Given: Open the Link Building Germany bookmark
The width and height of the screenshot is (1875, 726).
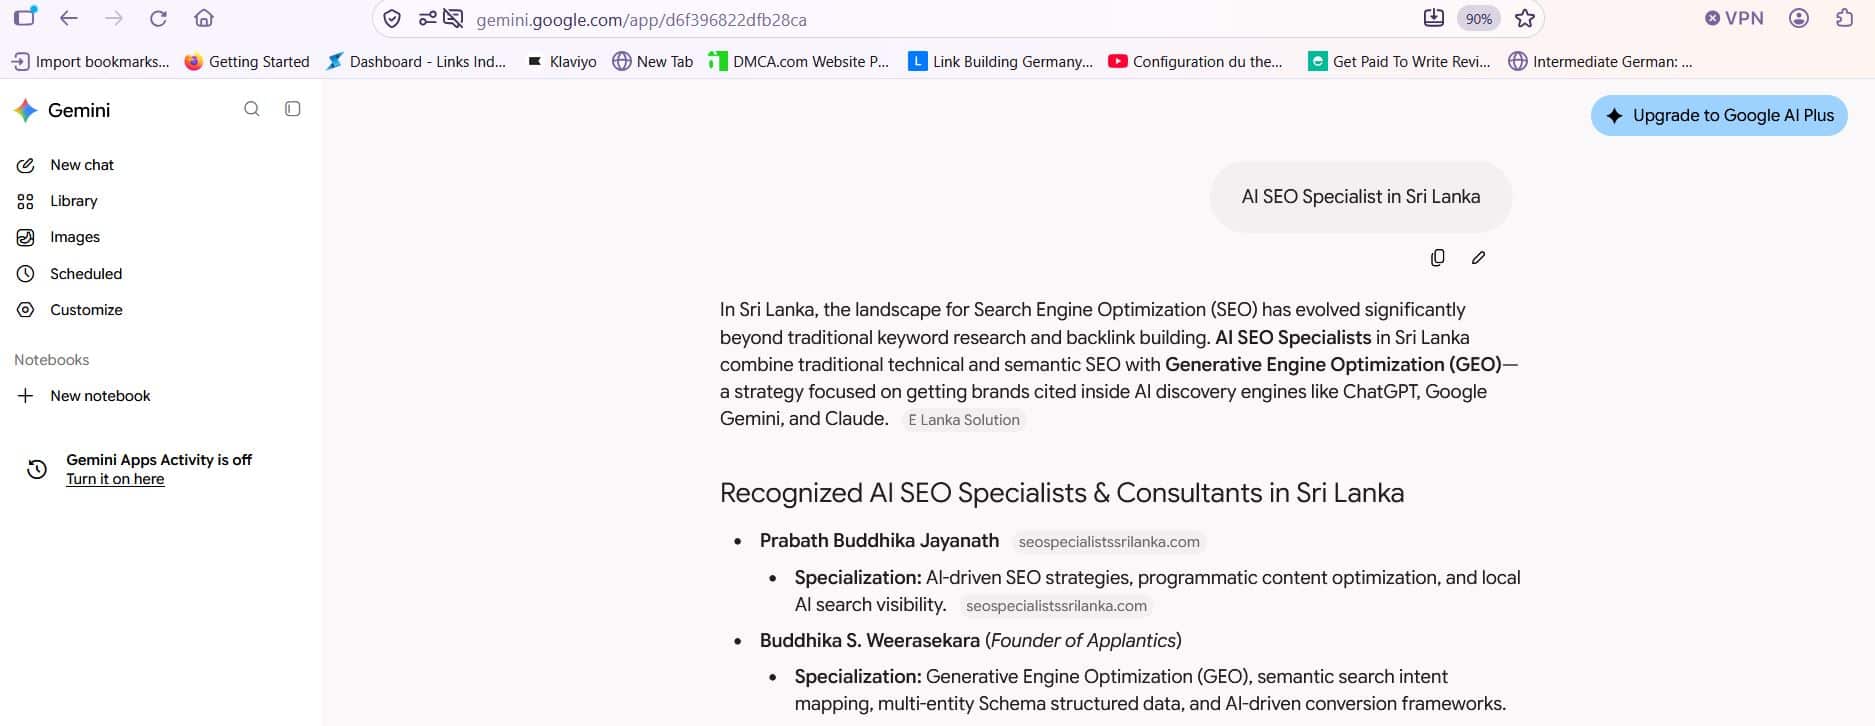Looking at the screenshot, I should pyautogui.click(x=1000, y=61).
